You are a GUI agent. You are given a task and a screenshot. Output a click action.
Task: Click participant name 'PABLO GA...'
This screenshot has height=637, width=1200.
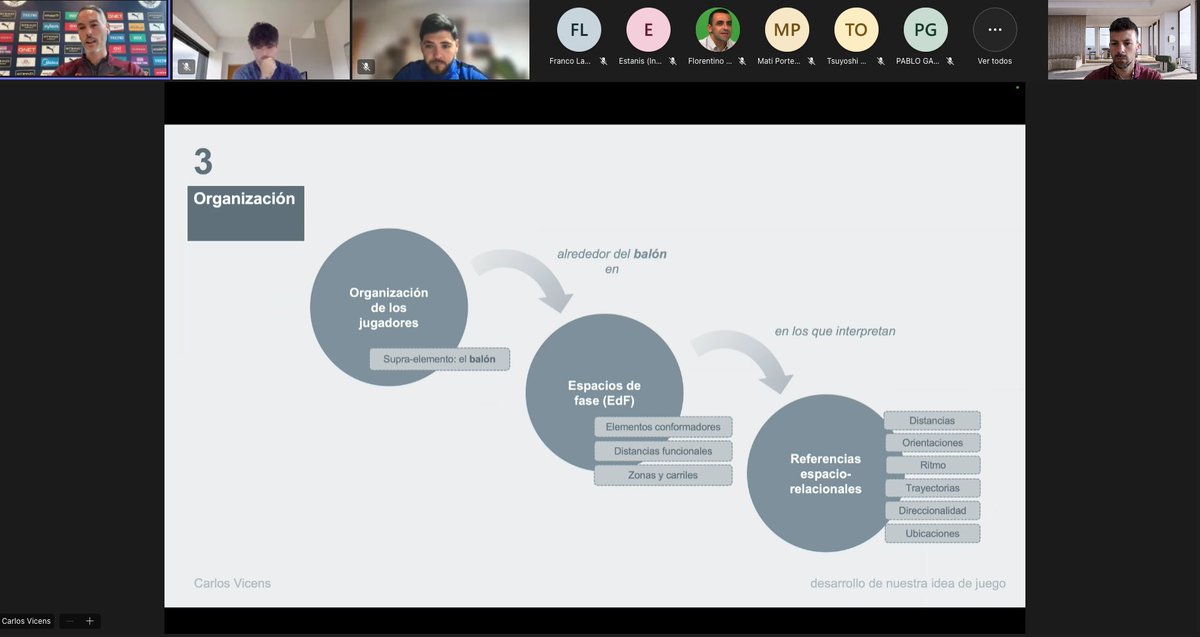(918, 61)
